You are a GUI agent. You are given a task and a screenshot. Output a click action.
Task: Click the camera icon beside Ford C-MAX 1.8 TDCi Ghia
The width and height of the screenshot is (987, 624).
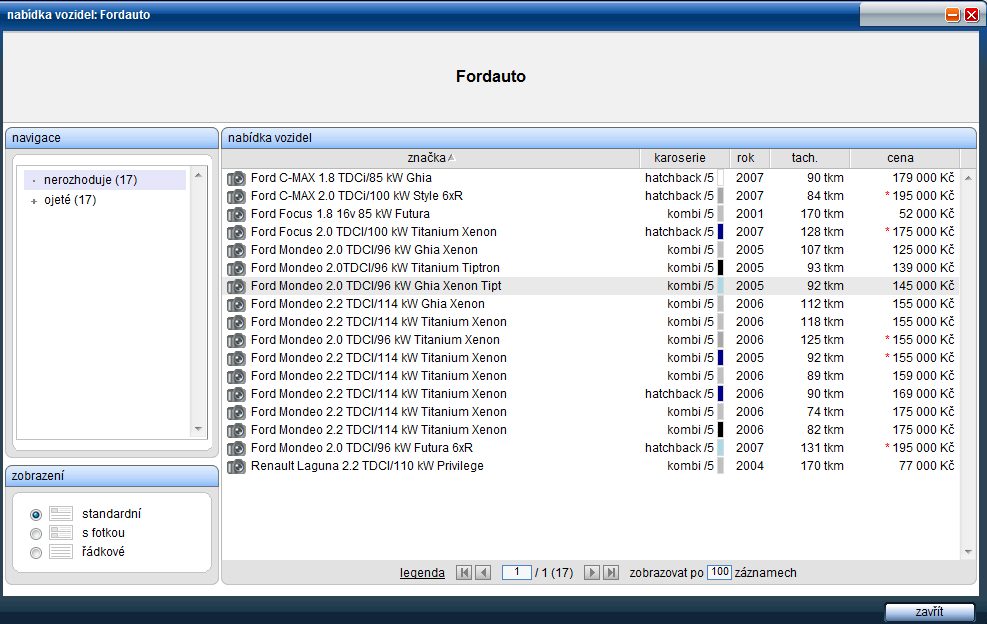(236, 178)
